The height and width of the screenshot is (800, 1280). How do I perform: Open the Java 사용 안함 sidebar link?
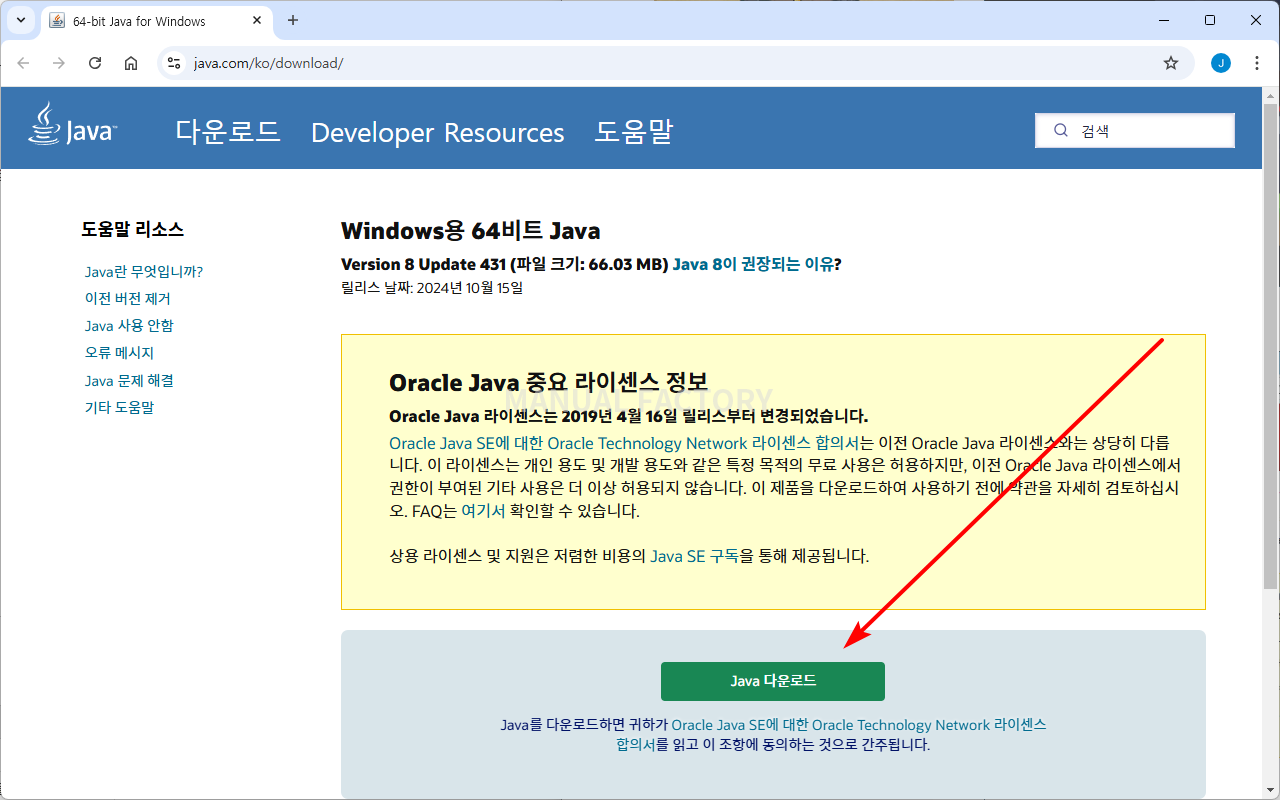tap(129, 326)
